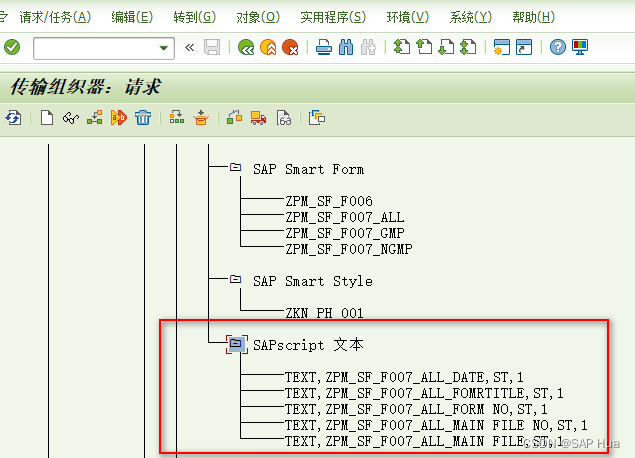The image size is (635, 458).
Task: Go to Previous Page icon
Action: coord(424,47)
